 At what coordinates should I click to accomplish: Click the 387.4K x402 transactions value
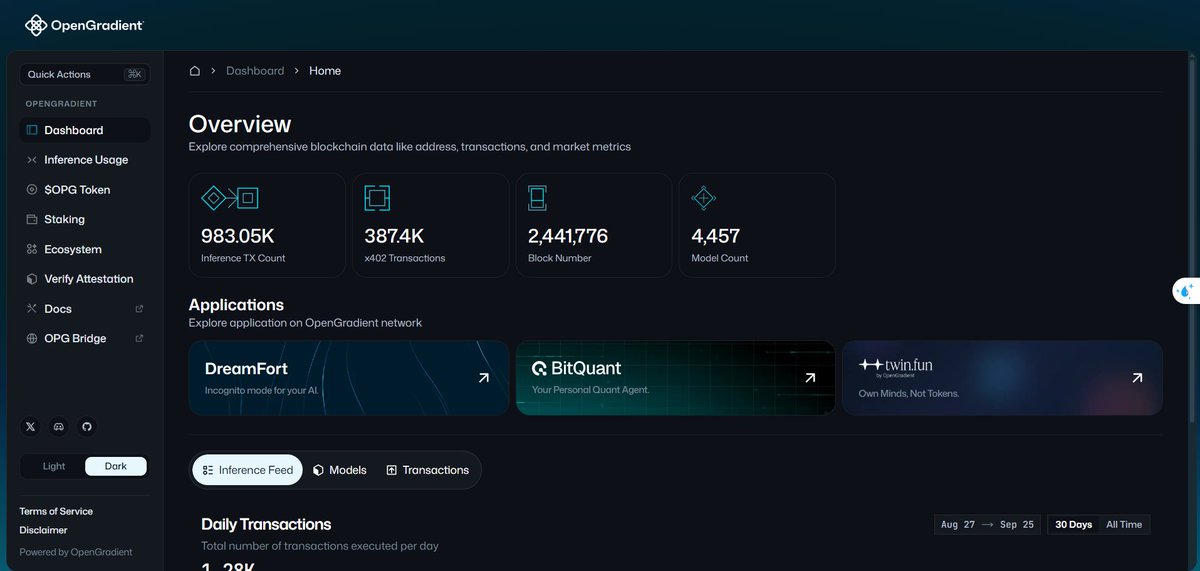pyautogui.click(x=395, y=236)
